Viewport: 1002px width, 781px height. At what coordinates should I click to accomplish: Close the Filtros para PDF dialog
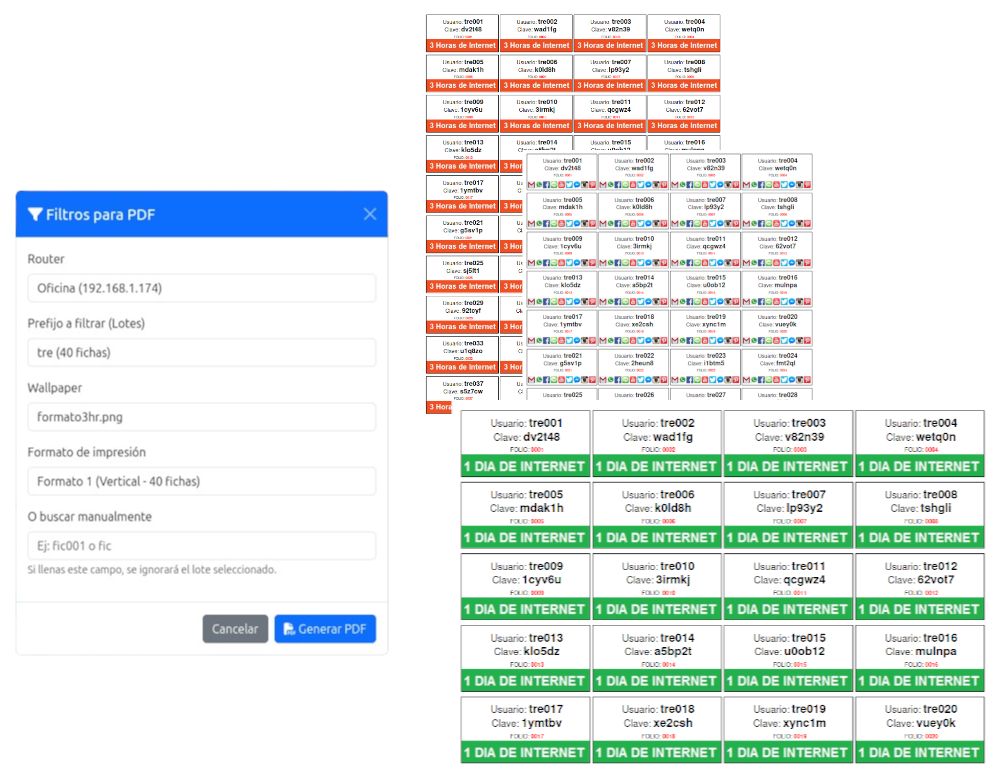tap(369, 214)
